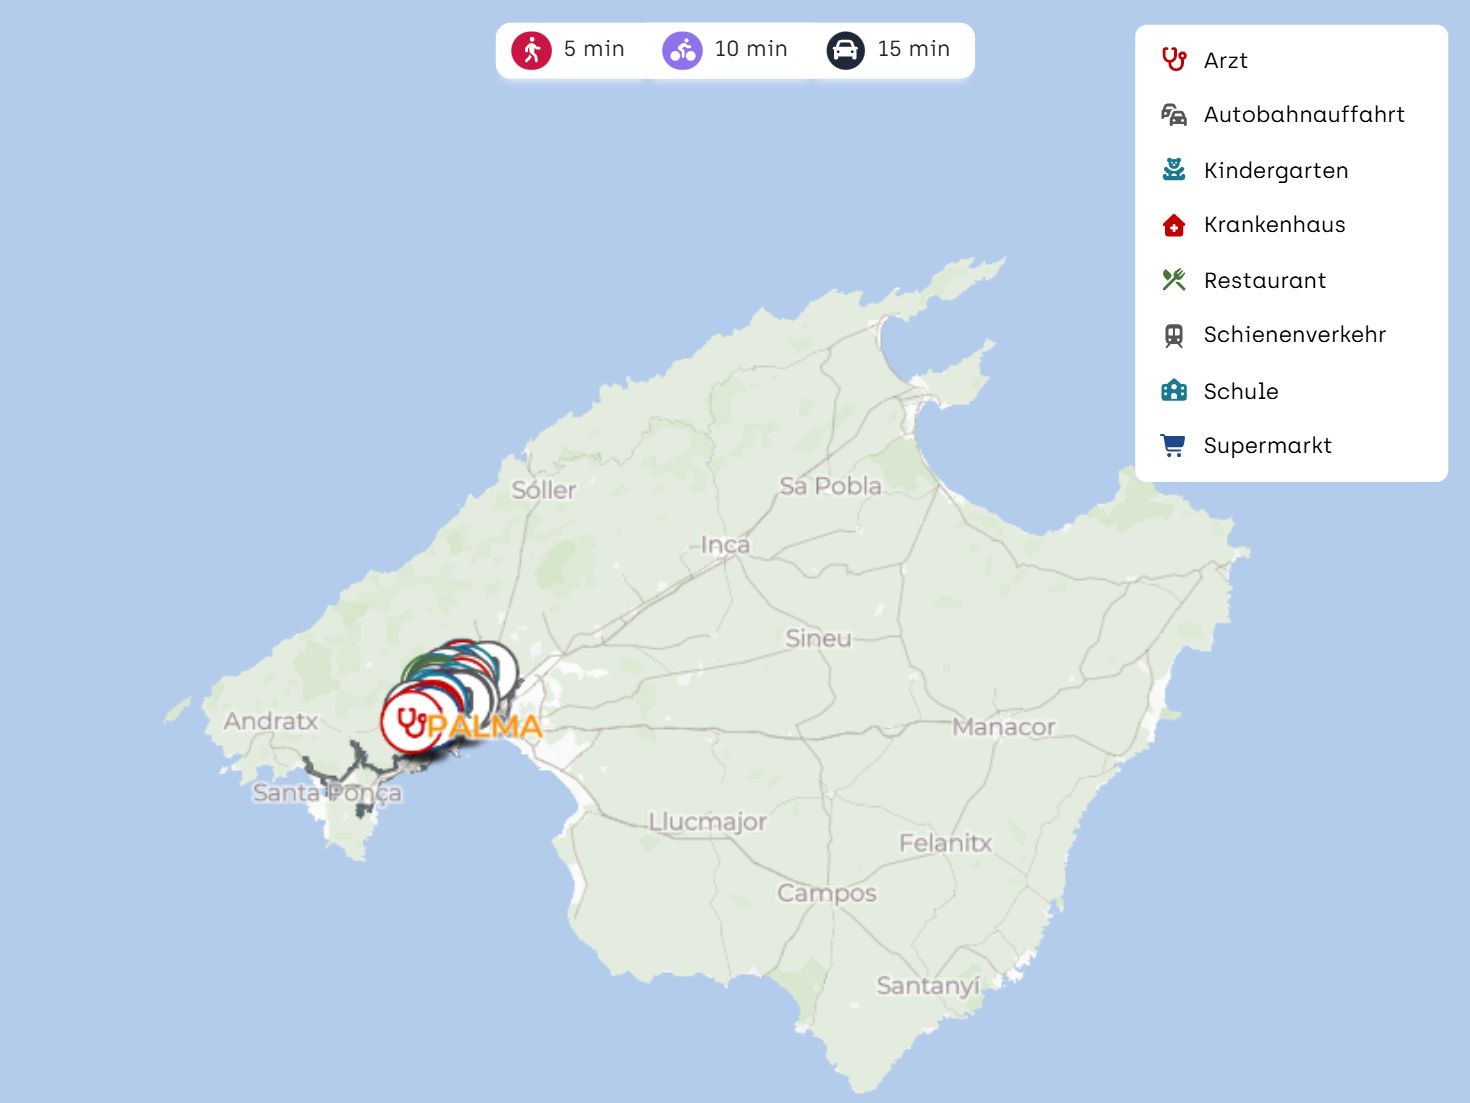Viewport: 1470px width, 1103px height.
Task: Select the Supermarkt category label
Action: tap(1267, 446)
